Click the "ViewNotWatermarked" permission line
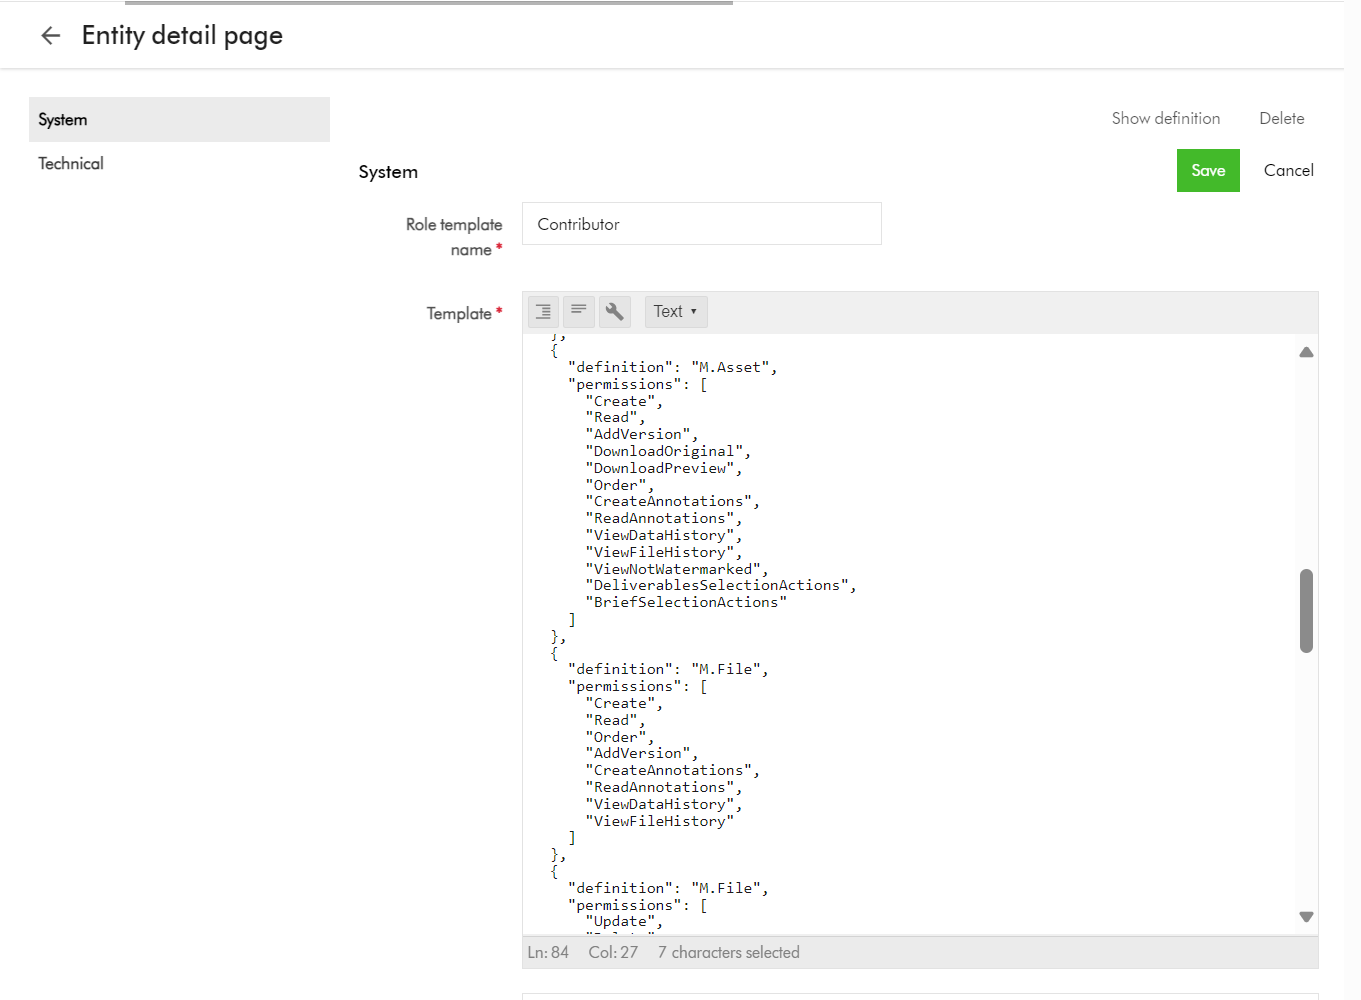 pyautogui.click(x=674, y=569)
